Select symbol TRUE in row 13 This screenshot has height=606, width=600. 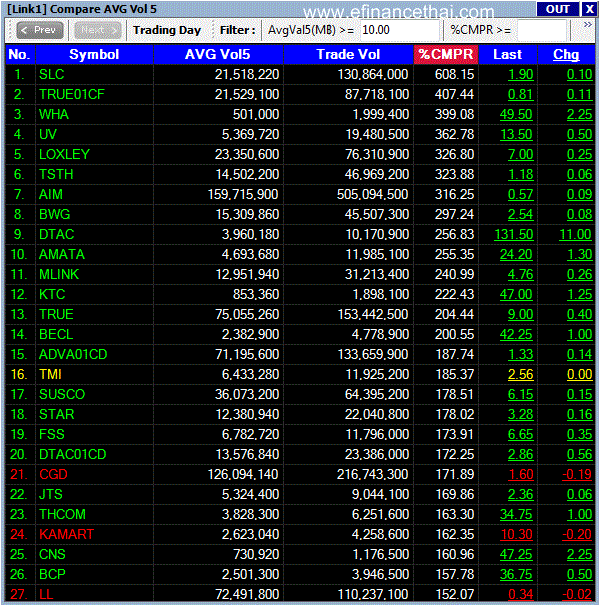[56, 315]
